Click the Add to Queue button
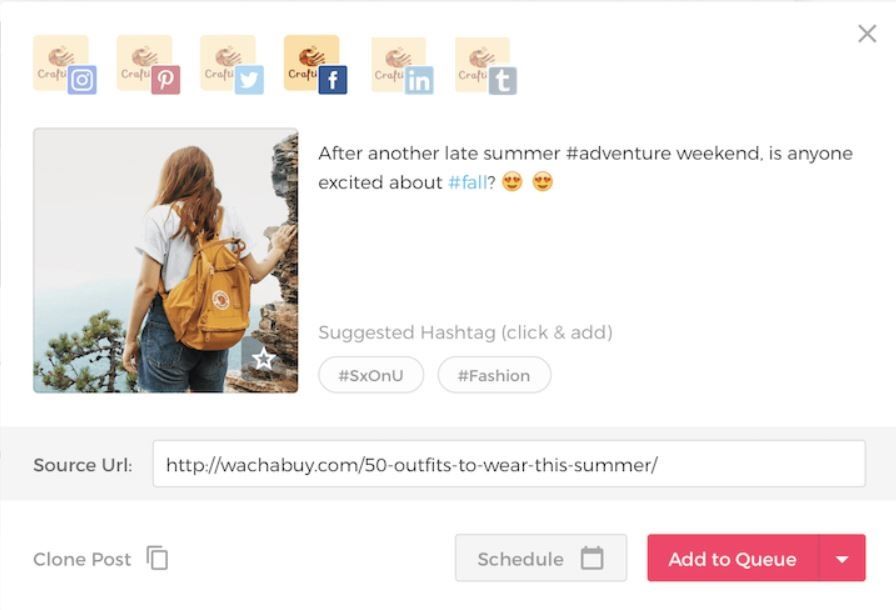Image resolution: width=896 pixels, height=610 pixels. (x=731, y=558)
